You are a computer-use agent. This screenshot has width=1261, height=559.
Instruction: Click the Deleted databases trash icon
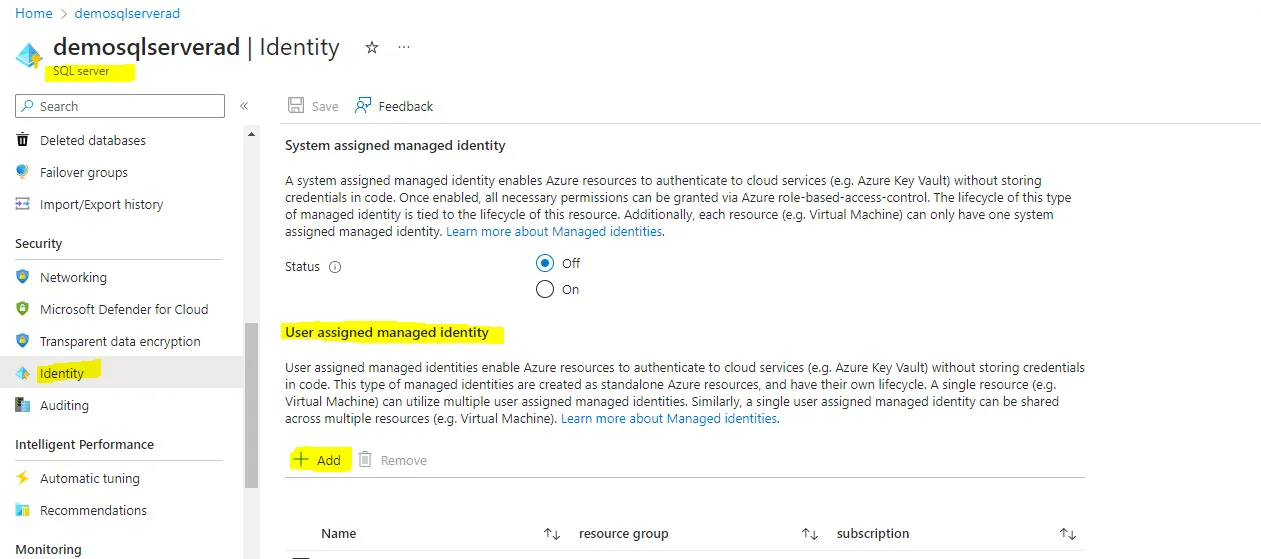tap(23, 140)
